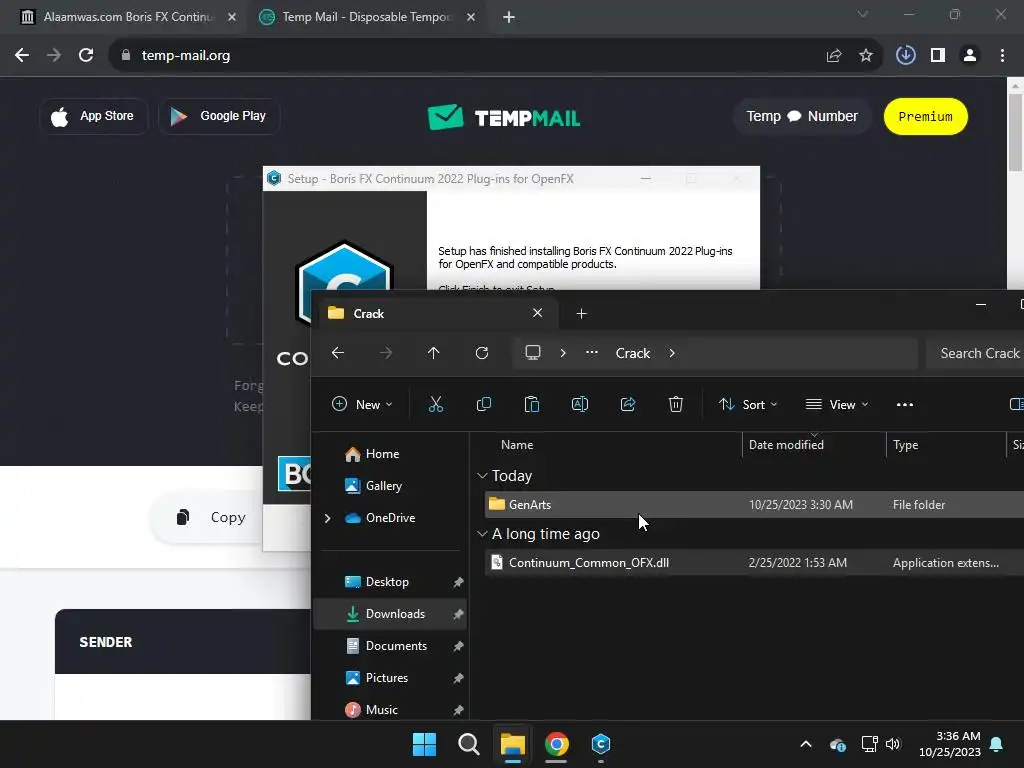Image resolution: width=1024 pixels, height=768 pixels.
Task: Expand chevron after This PC icon
Action: pyautogui.click(x=563, y=353)
